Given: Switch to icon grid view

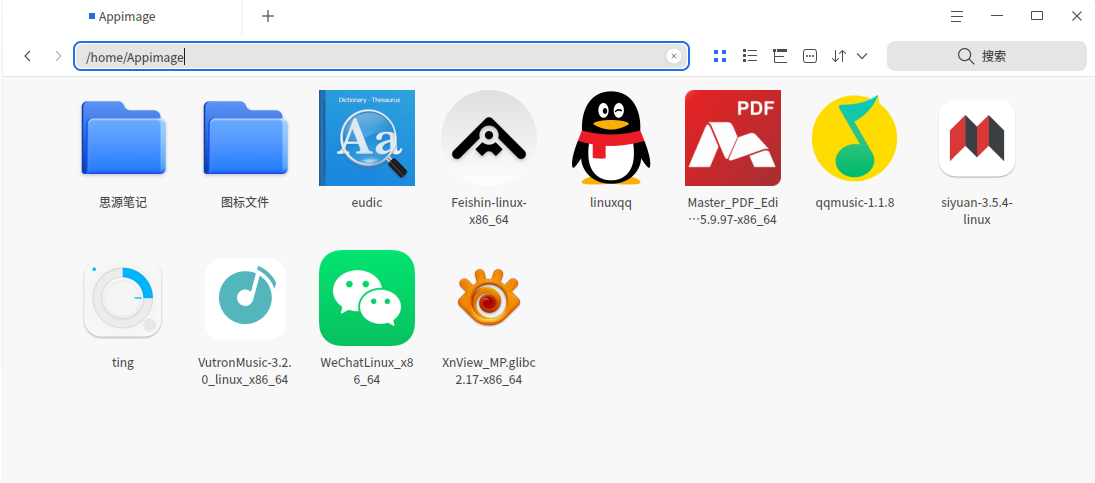Looking at the screenshot, I should coord(720,57).
